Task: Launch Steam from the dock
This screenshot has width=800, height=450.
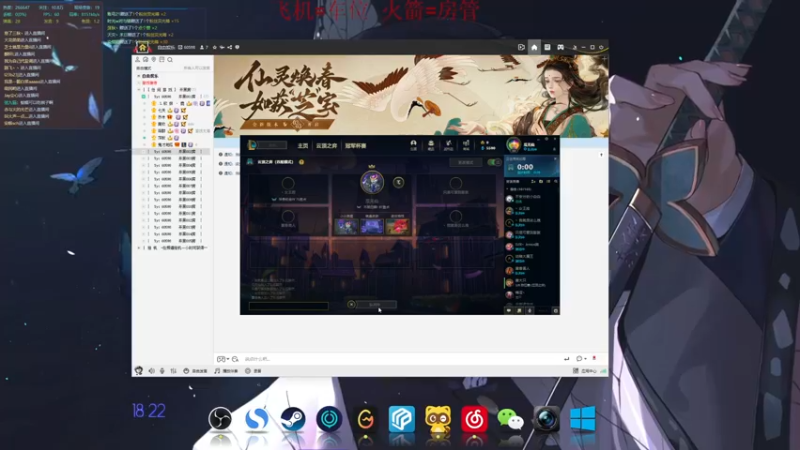Action: click(x=293, y=419)
